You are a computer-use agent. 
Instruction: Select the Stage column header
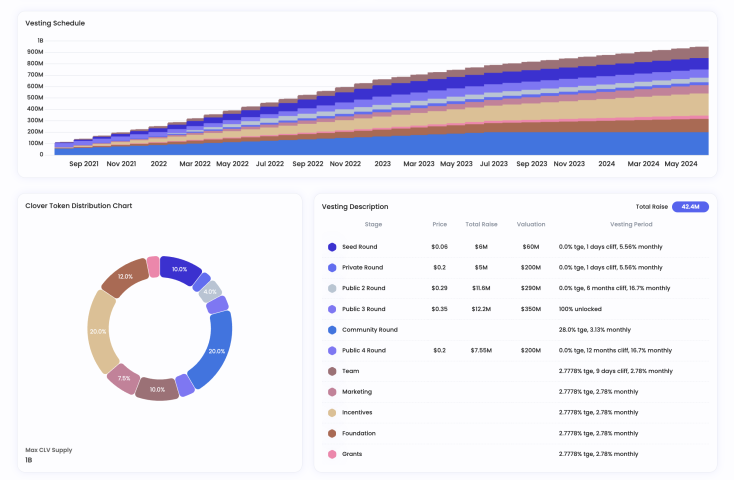(373, 225)
